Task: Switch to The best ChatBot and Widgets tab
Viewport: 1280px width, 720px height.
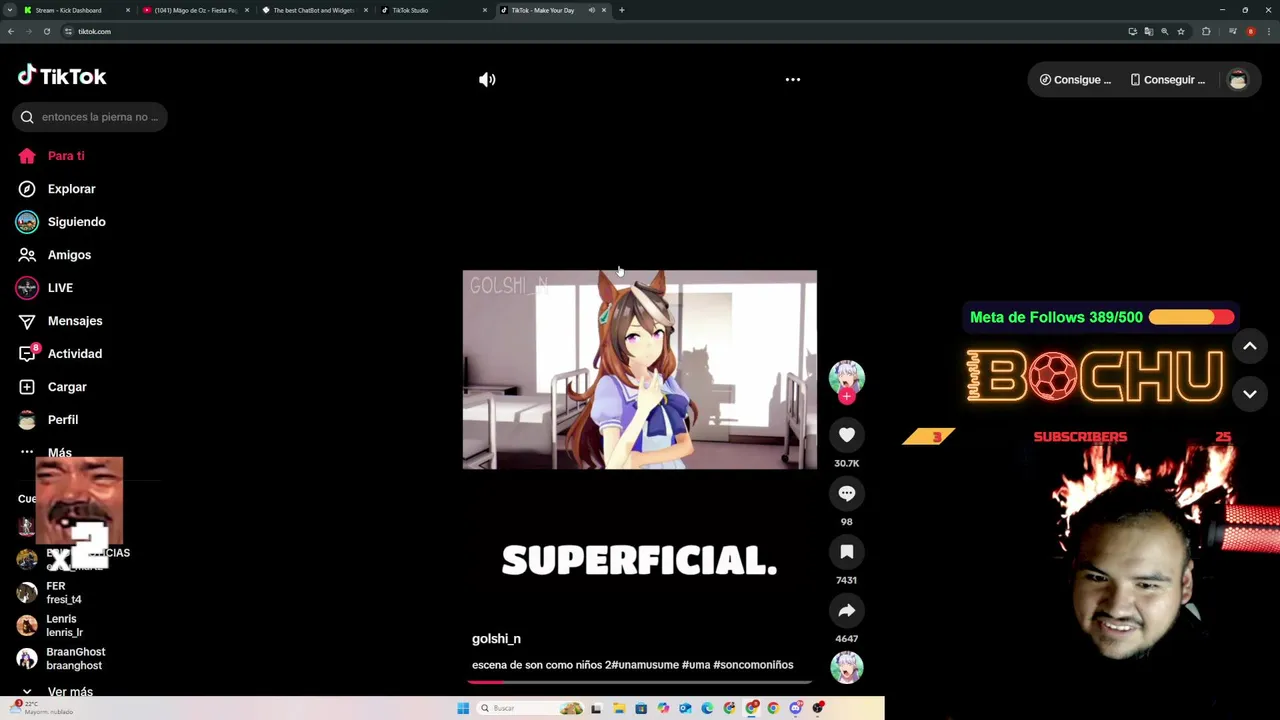Action: 315,10
